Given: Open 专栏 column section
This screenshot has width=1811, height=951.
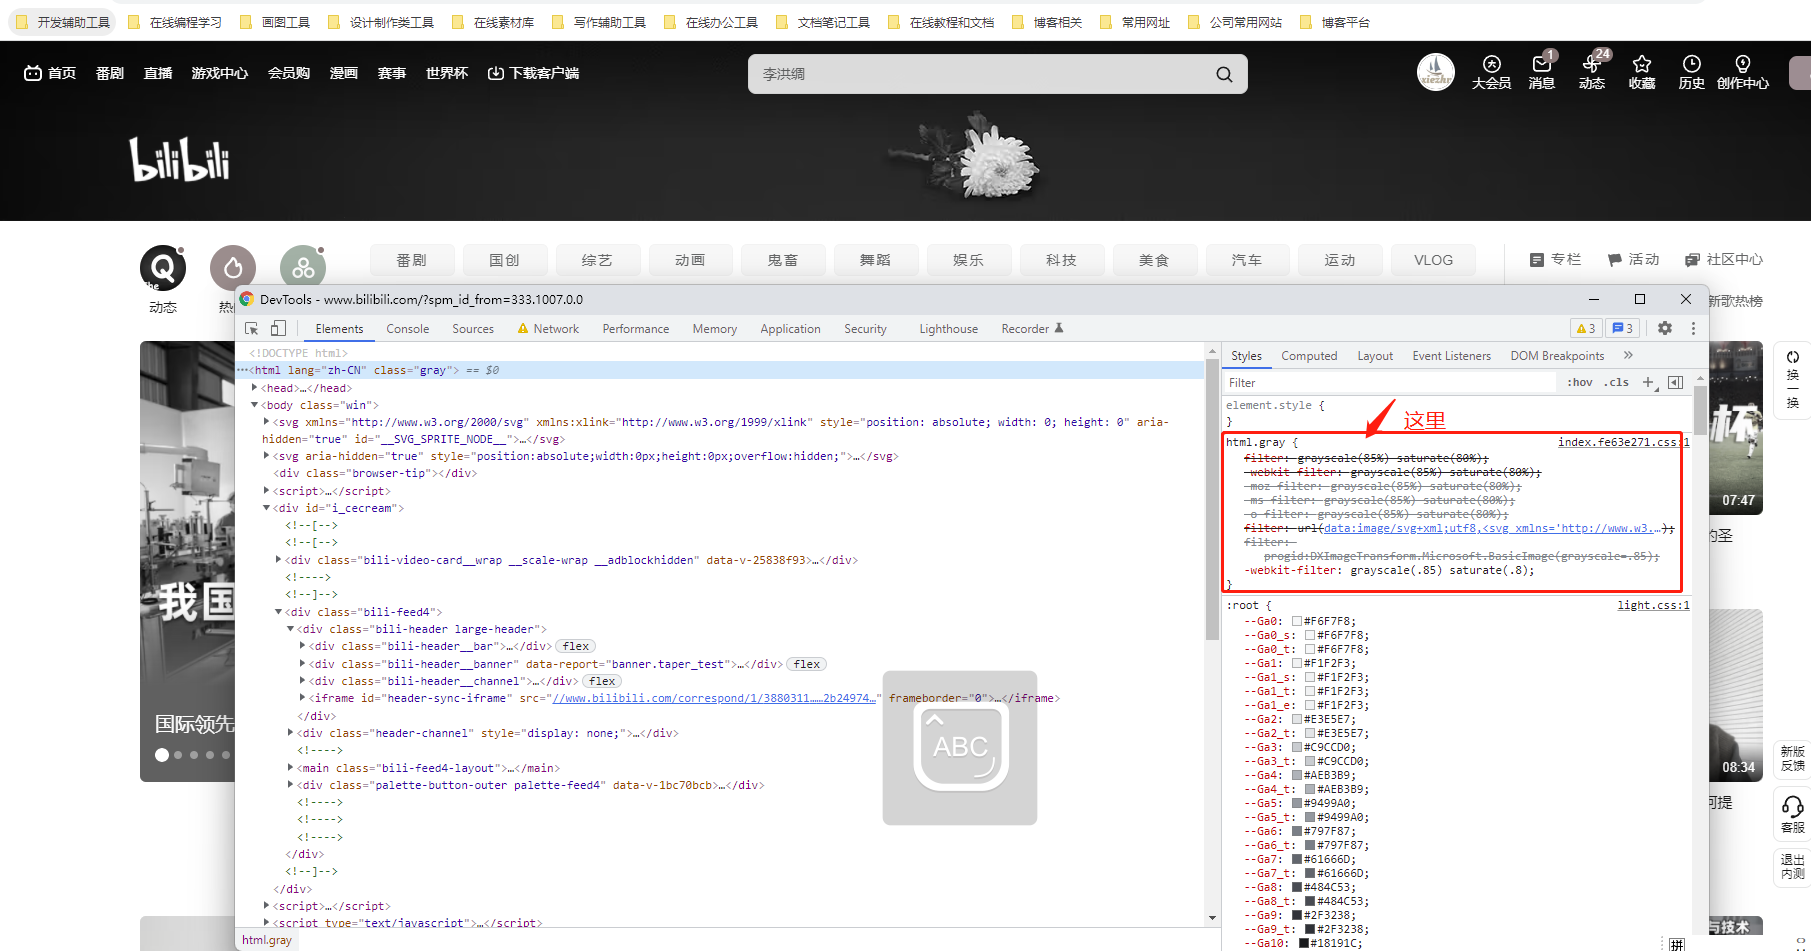Looking at the screenshot, I should pos(1556,260).
